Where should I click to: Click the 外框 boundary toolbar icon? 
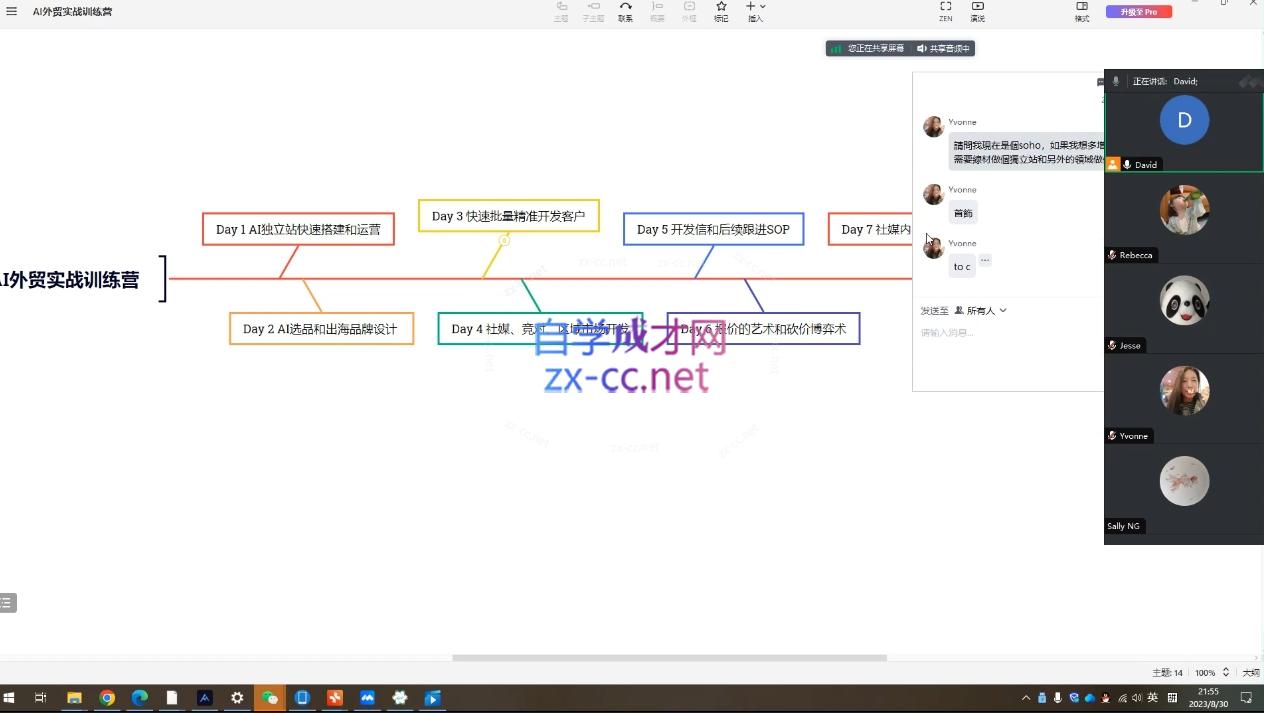coord(689,11)
